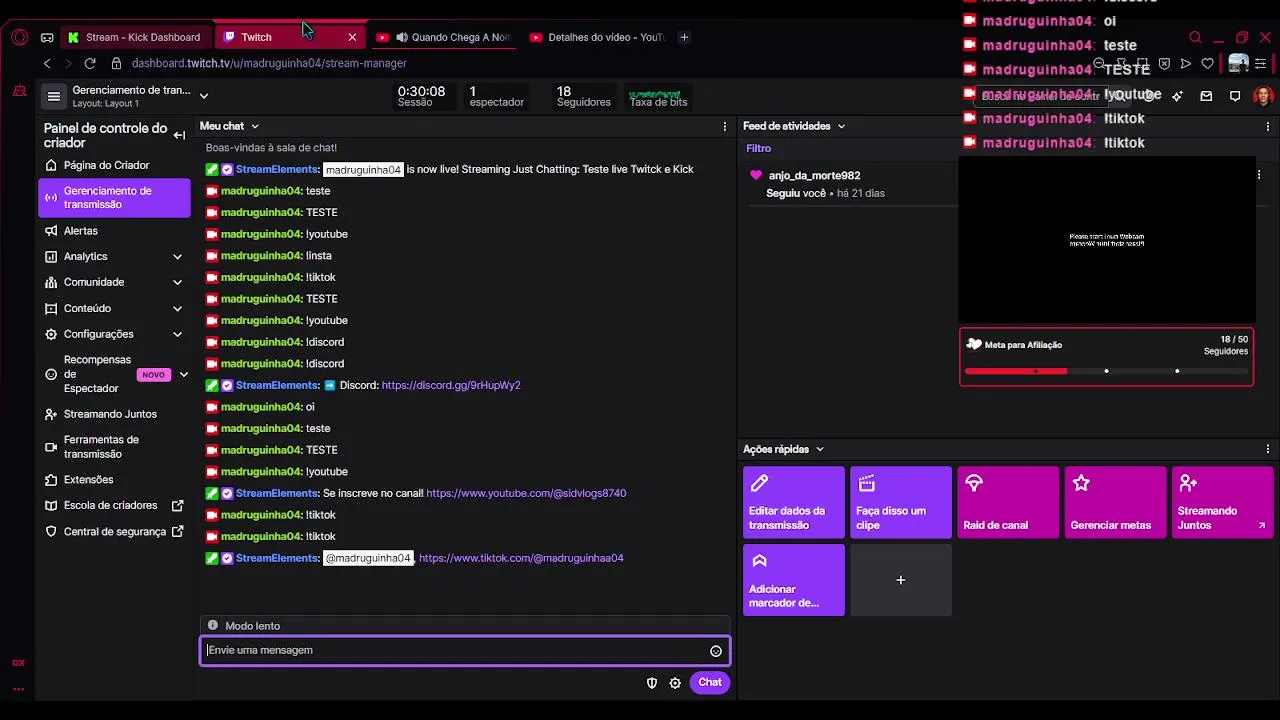
Task: Open chat settings gear icon
Action: click(x=675, y=683)
